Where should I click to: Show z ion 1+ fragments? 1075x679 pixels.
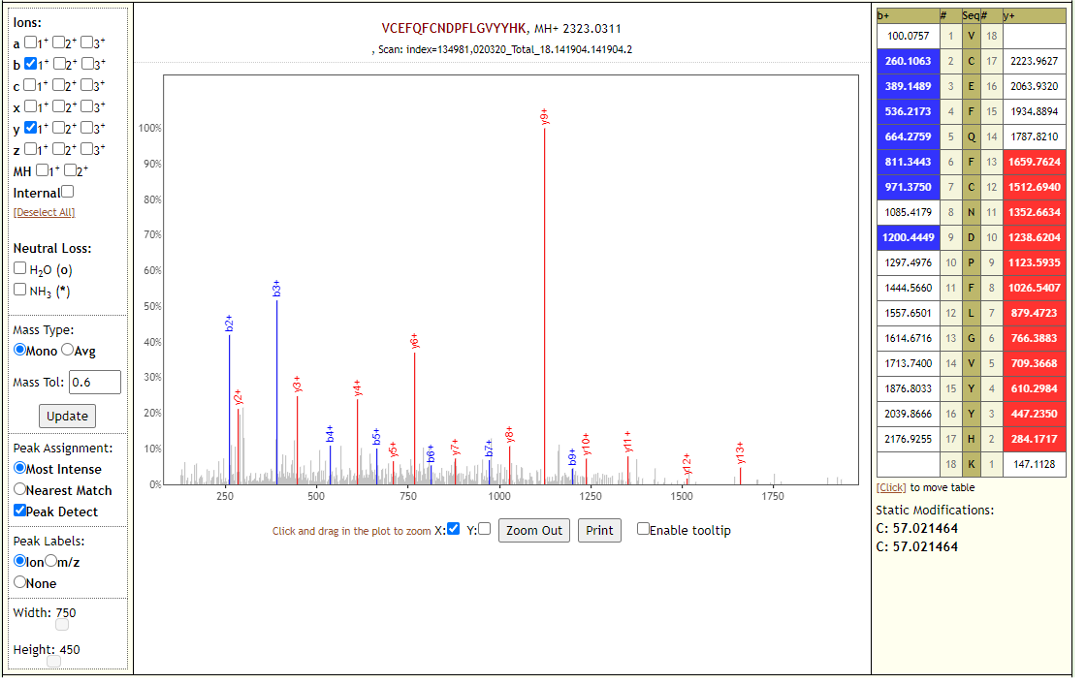(30, 149)
